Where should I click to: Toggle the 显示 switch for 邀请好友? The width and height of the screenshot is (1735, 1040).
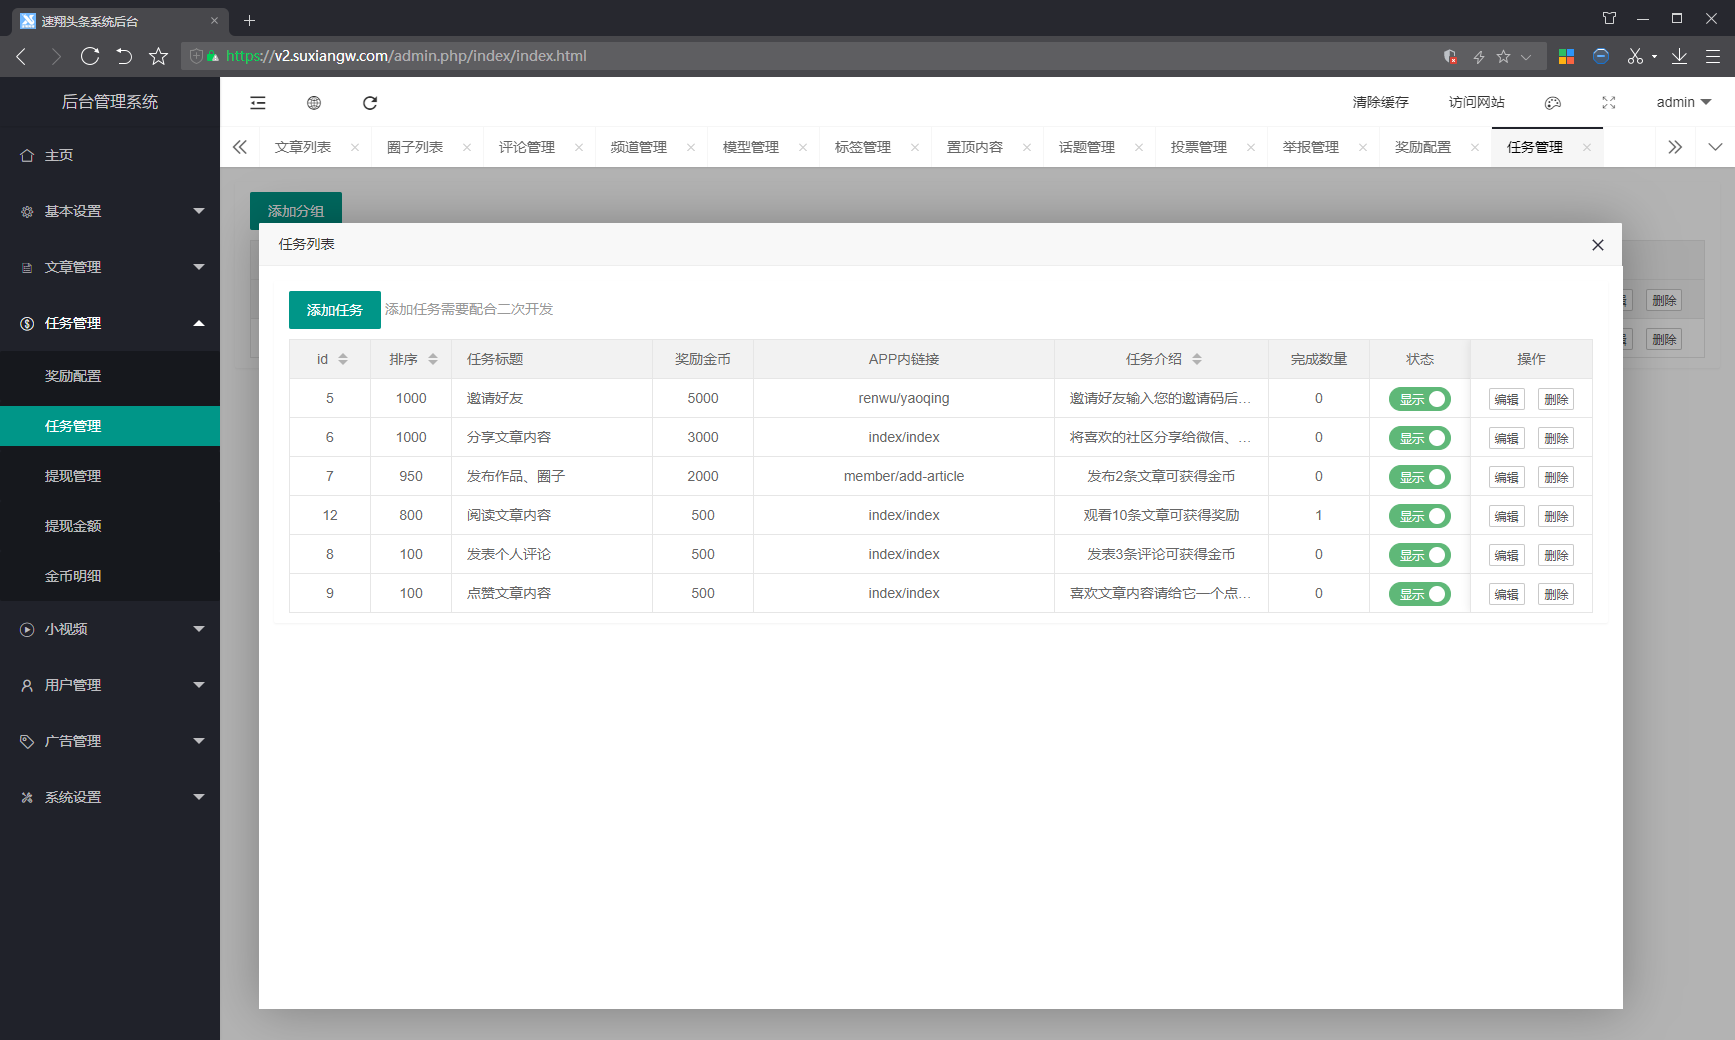[x=1419, y=399]
